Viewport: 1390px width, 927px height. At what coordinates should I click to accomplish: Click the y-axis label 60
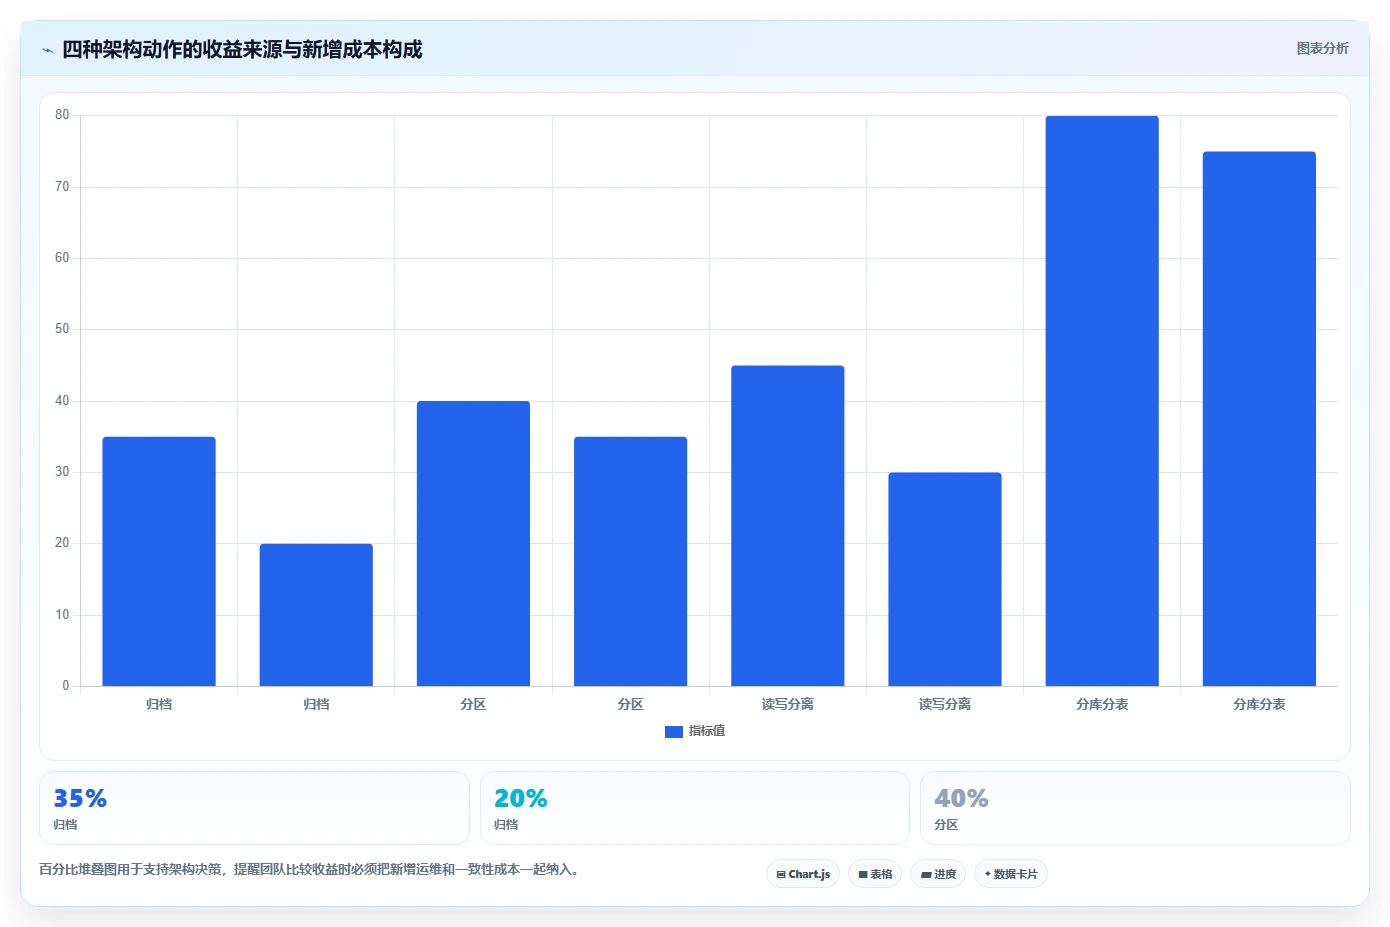click(x=62, y=258)
